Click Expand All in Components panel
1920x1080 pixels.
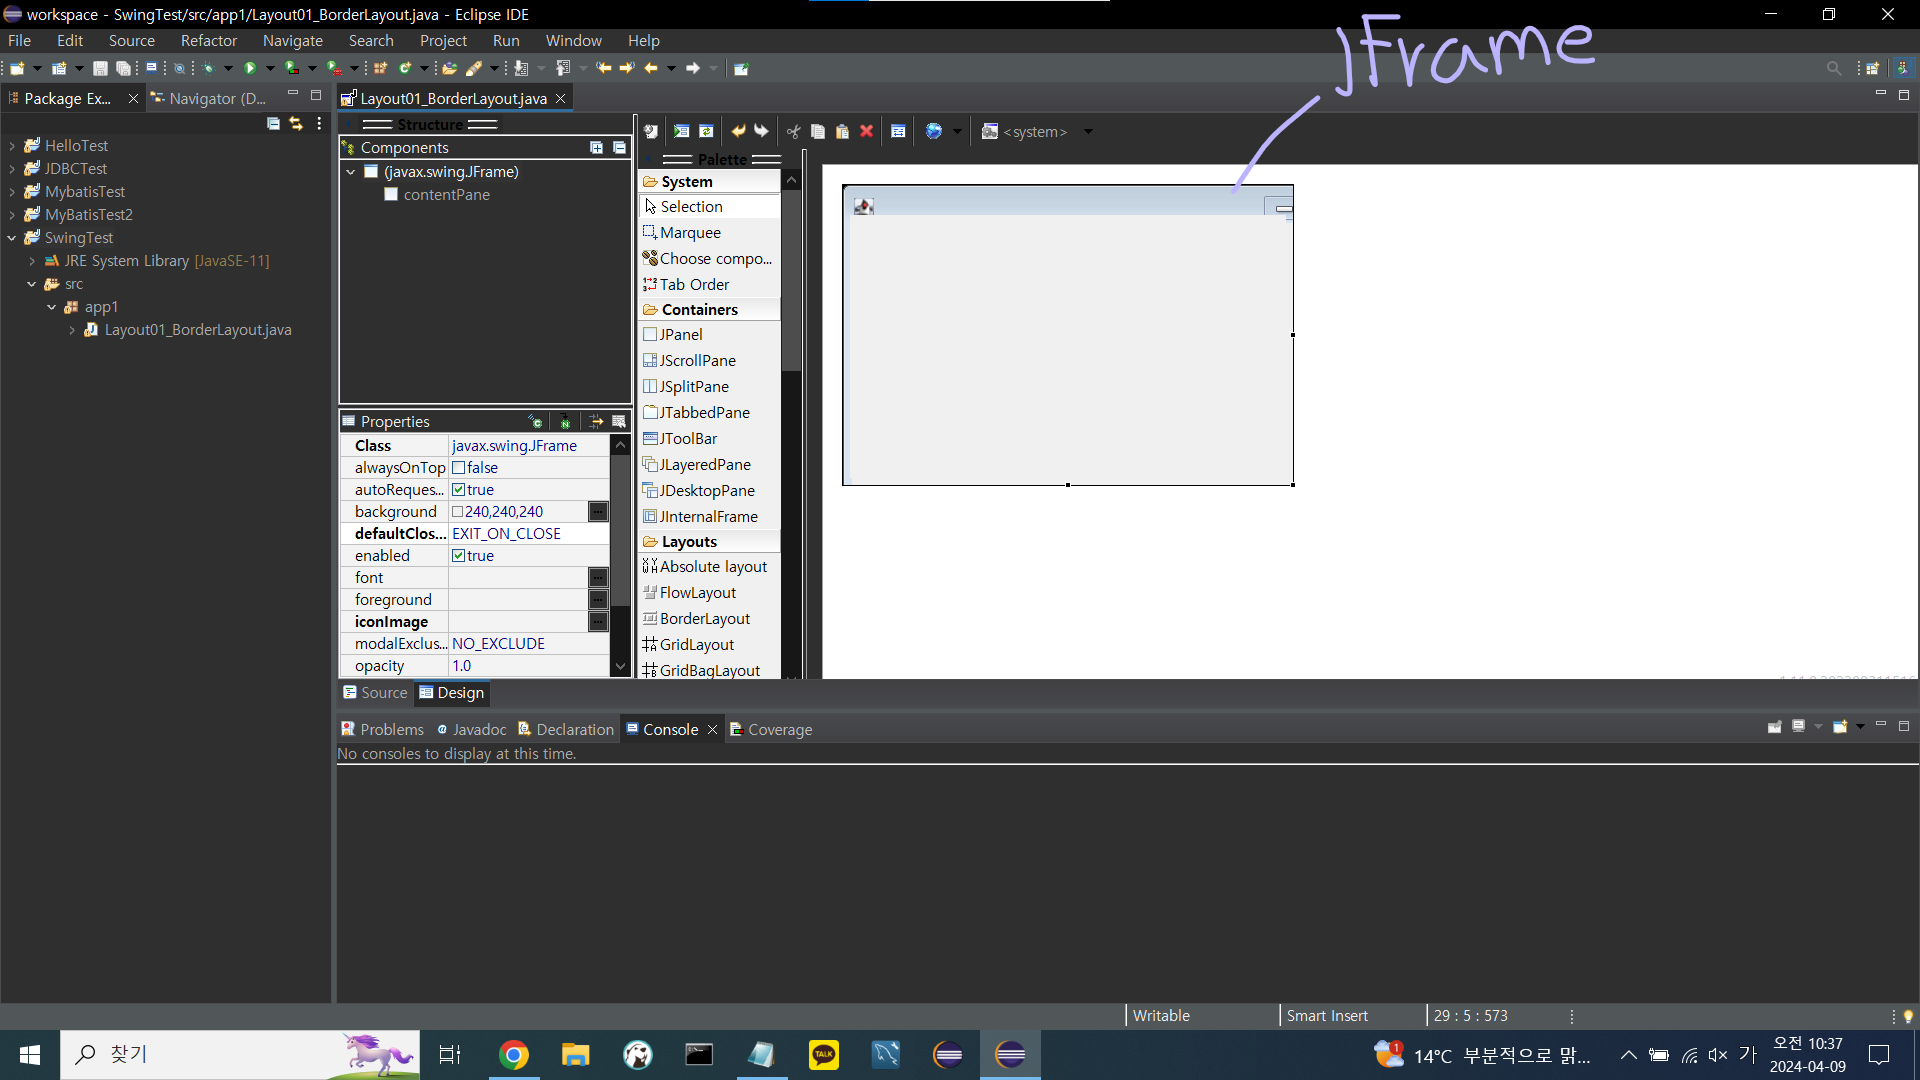597,148
